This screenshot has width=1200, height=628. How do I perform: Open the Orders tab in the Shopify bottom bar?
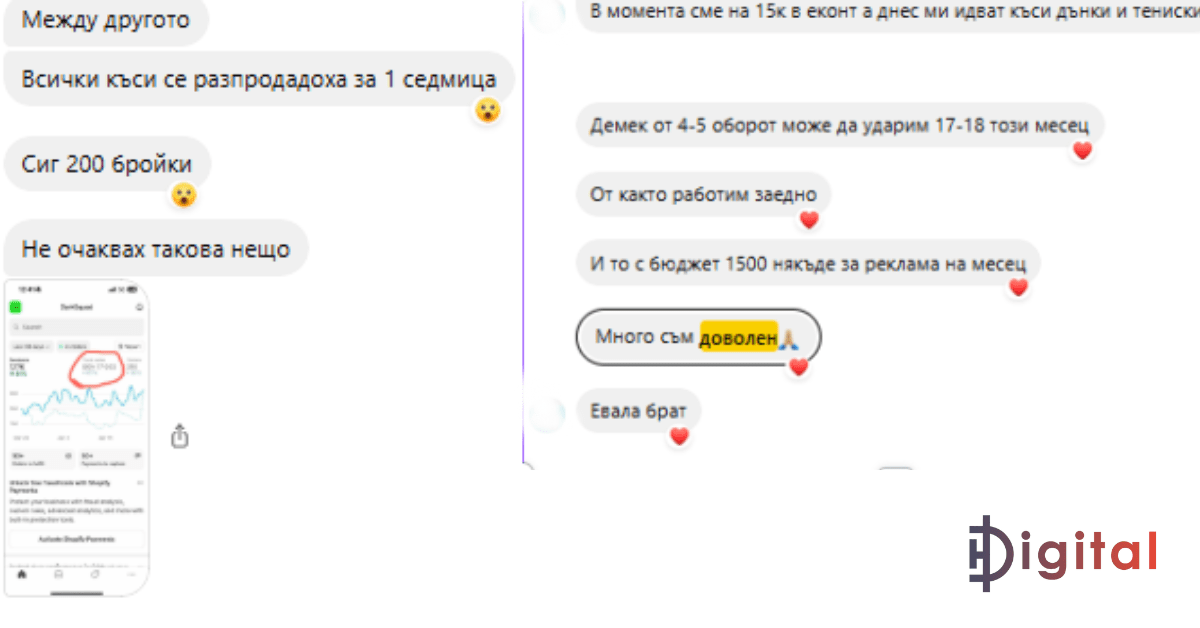[x=58, y=574]
